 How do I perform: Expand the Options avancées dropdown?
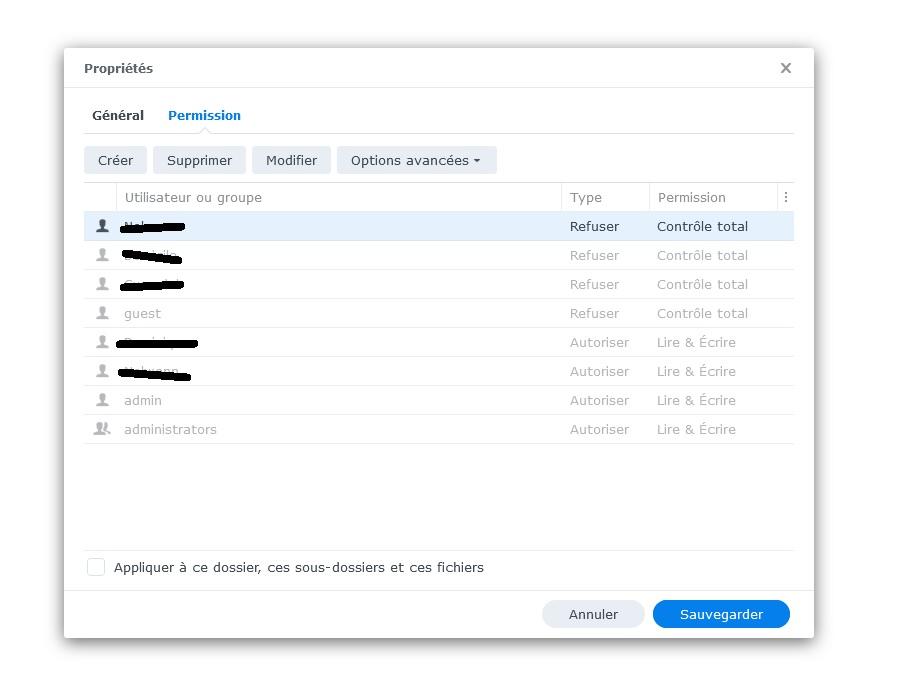click(416, 160)
